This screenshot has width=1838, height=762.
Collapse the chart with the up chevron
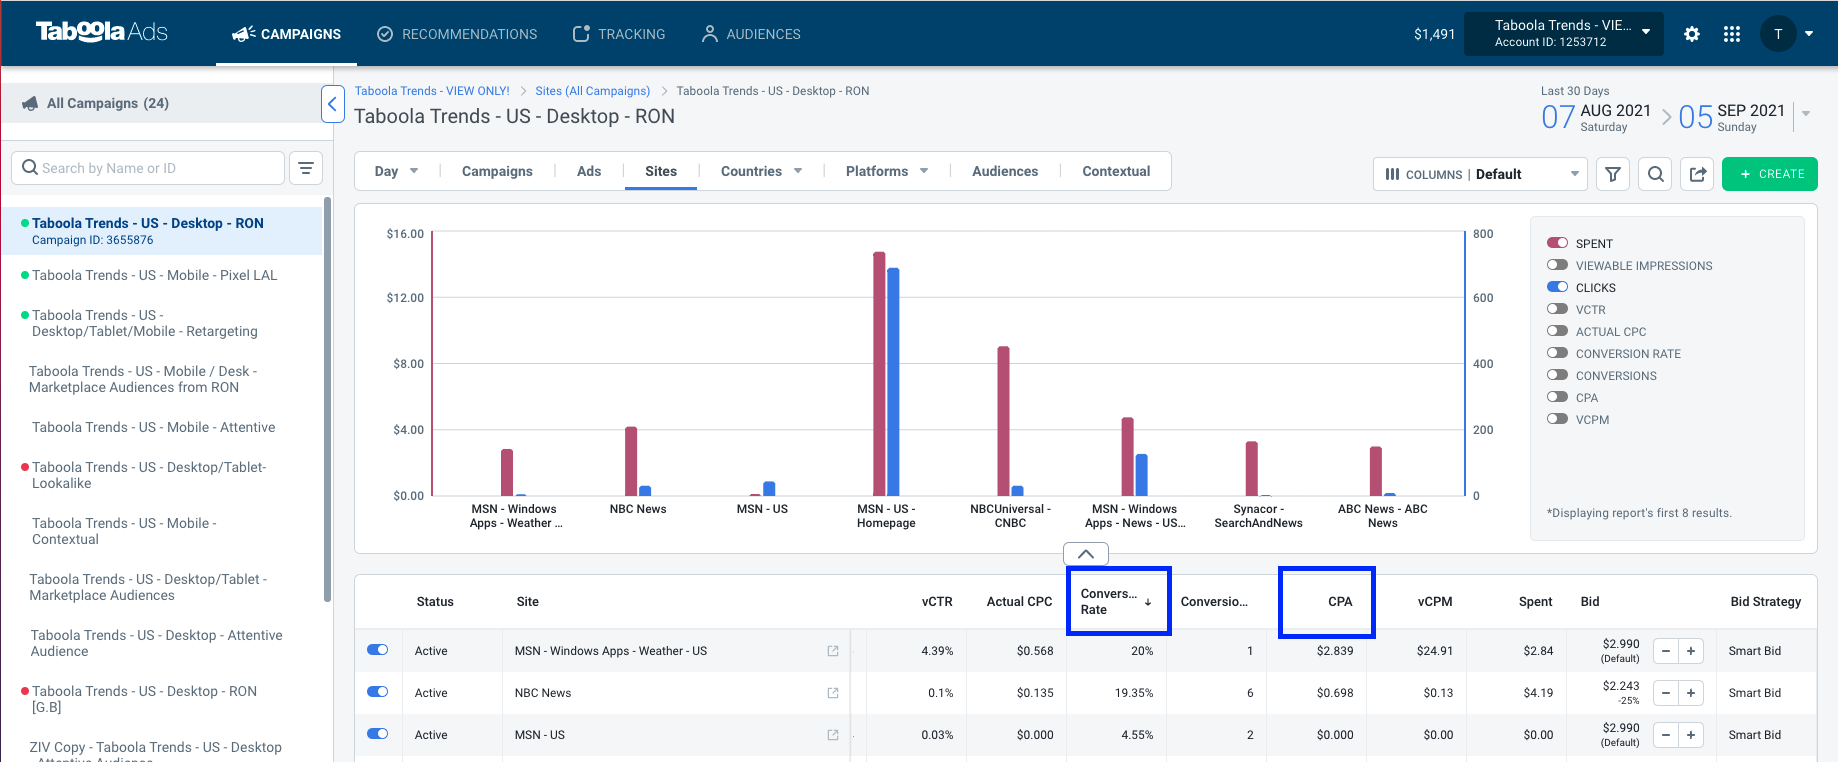pyautogui.click(x=1086, y=554)
